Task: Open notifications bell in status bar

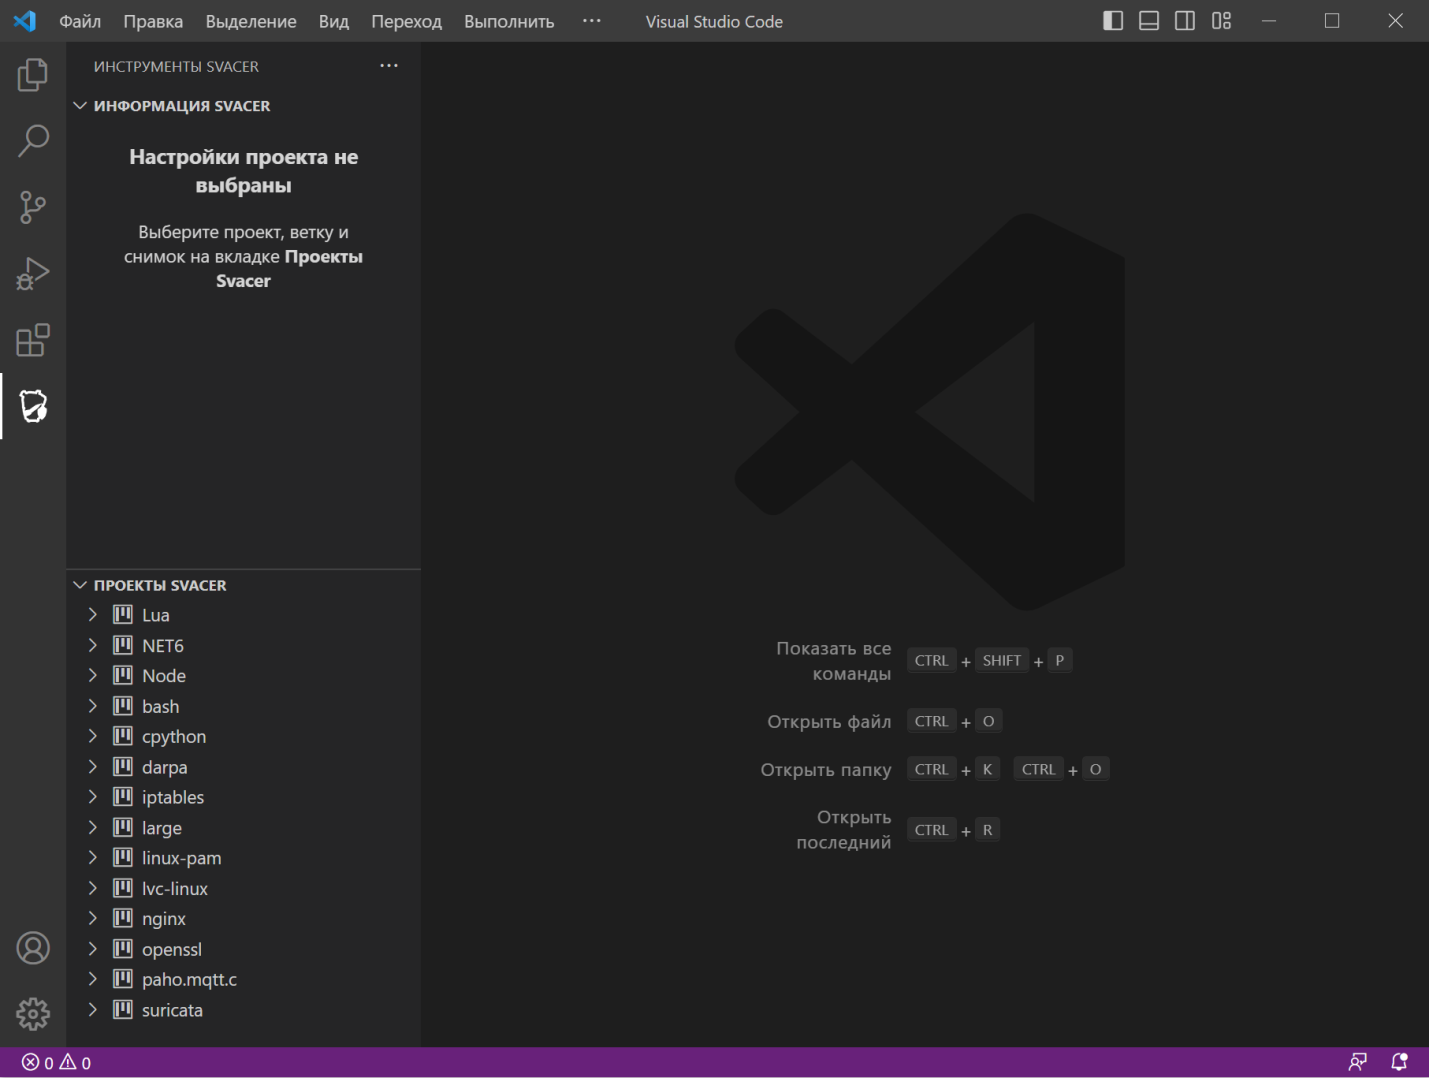Action: click(1399, 1062)
